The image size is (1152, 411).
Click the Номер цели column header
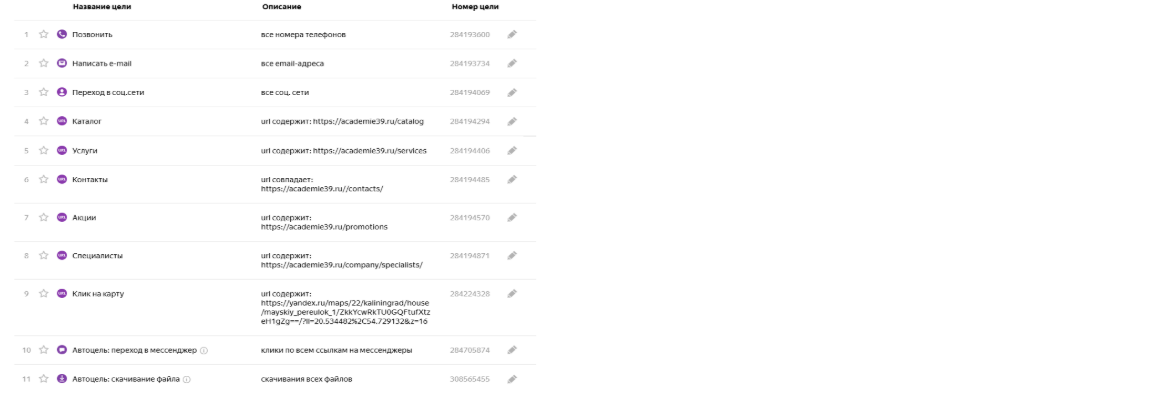pyautogui.click(x=475, y=7)
